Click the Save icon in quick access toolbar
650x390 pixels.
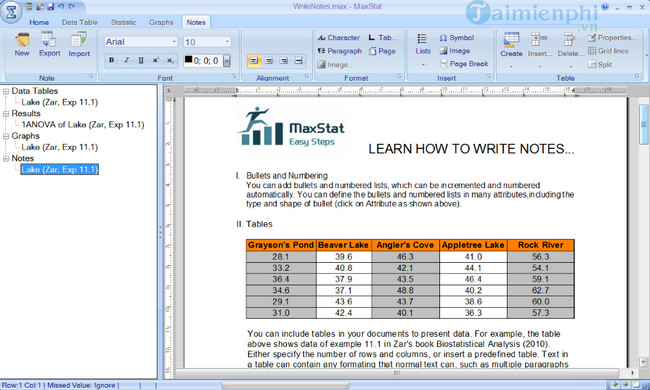tap(50, 6)
